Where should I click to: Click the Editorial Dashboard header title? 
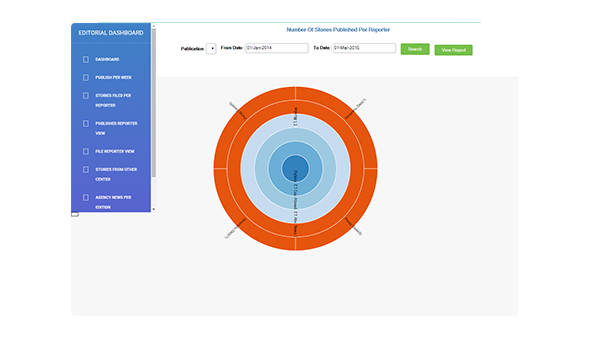(x=111, y=33)
